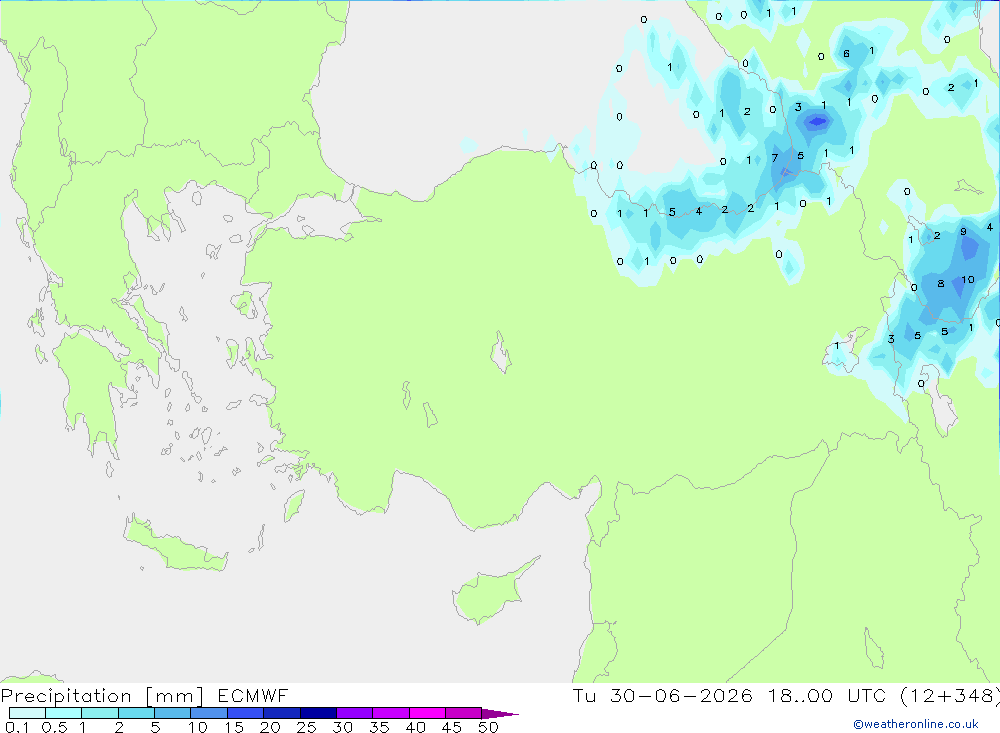Click the legend label '45'
The height and width of the screenshot is (733, 1000).
pos(452,727)
